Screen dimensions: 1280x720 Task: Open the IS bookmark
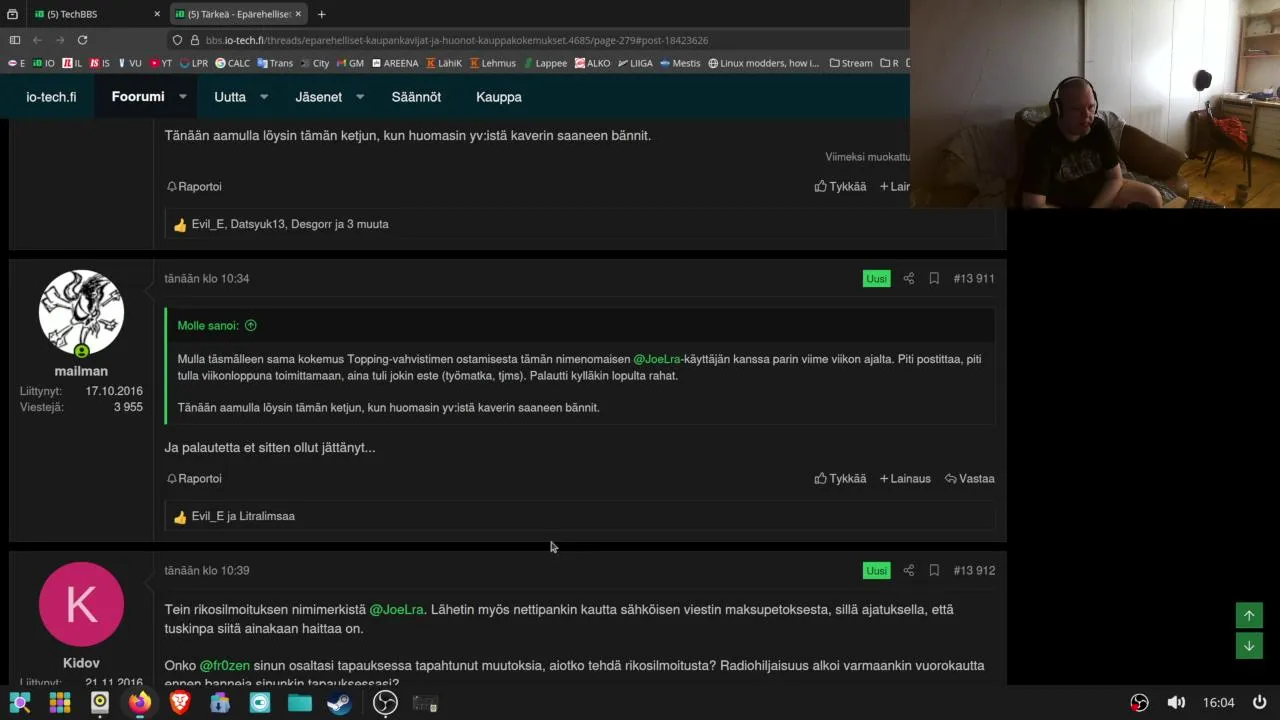[100, 63]
